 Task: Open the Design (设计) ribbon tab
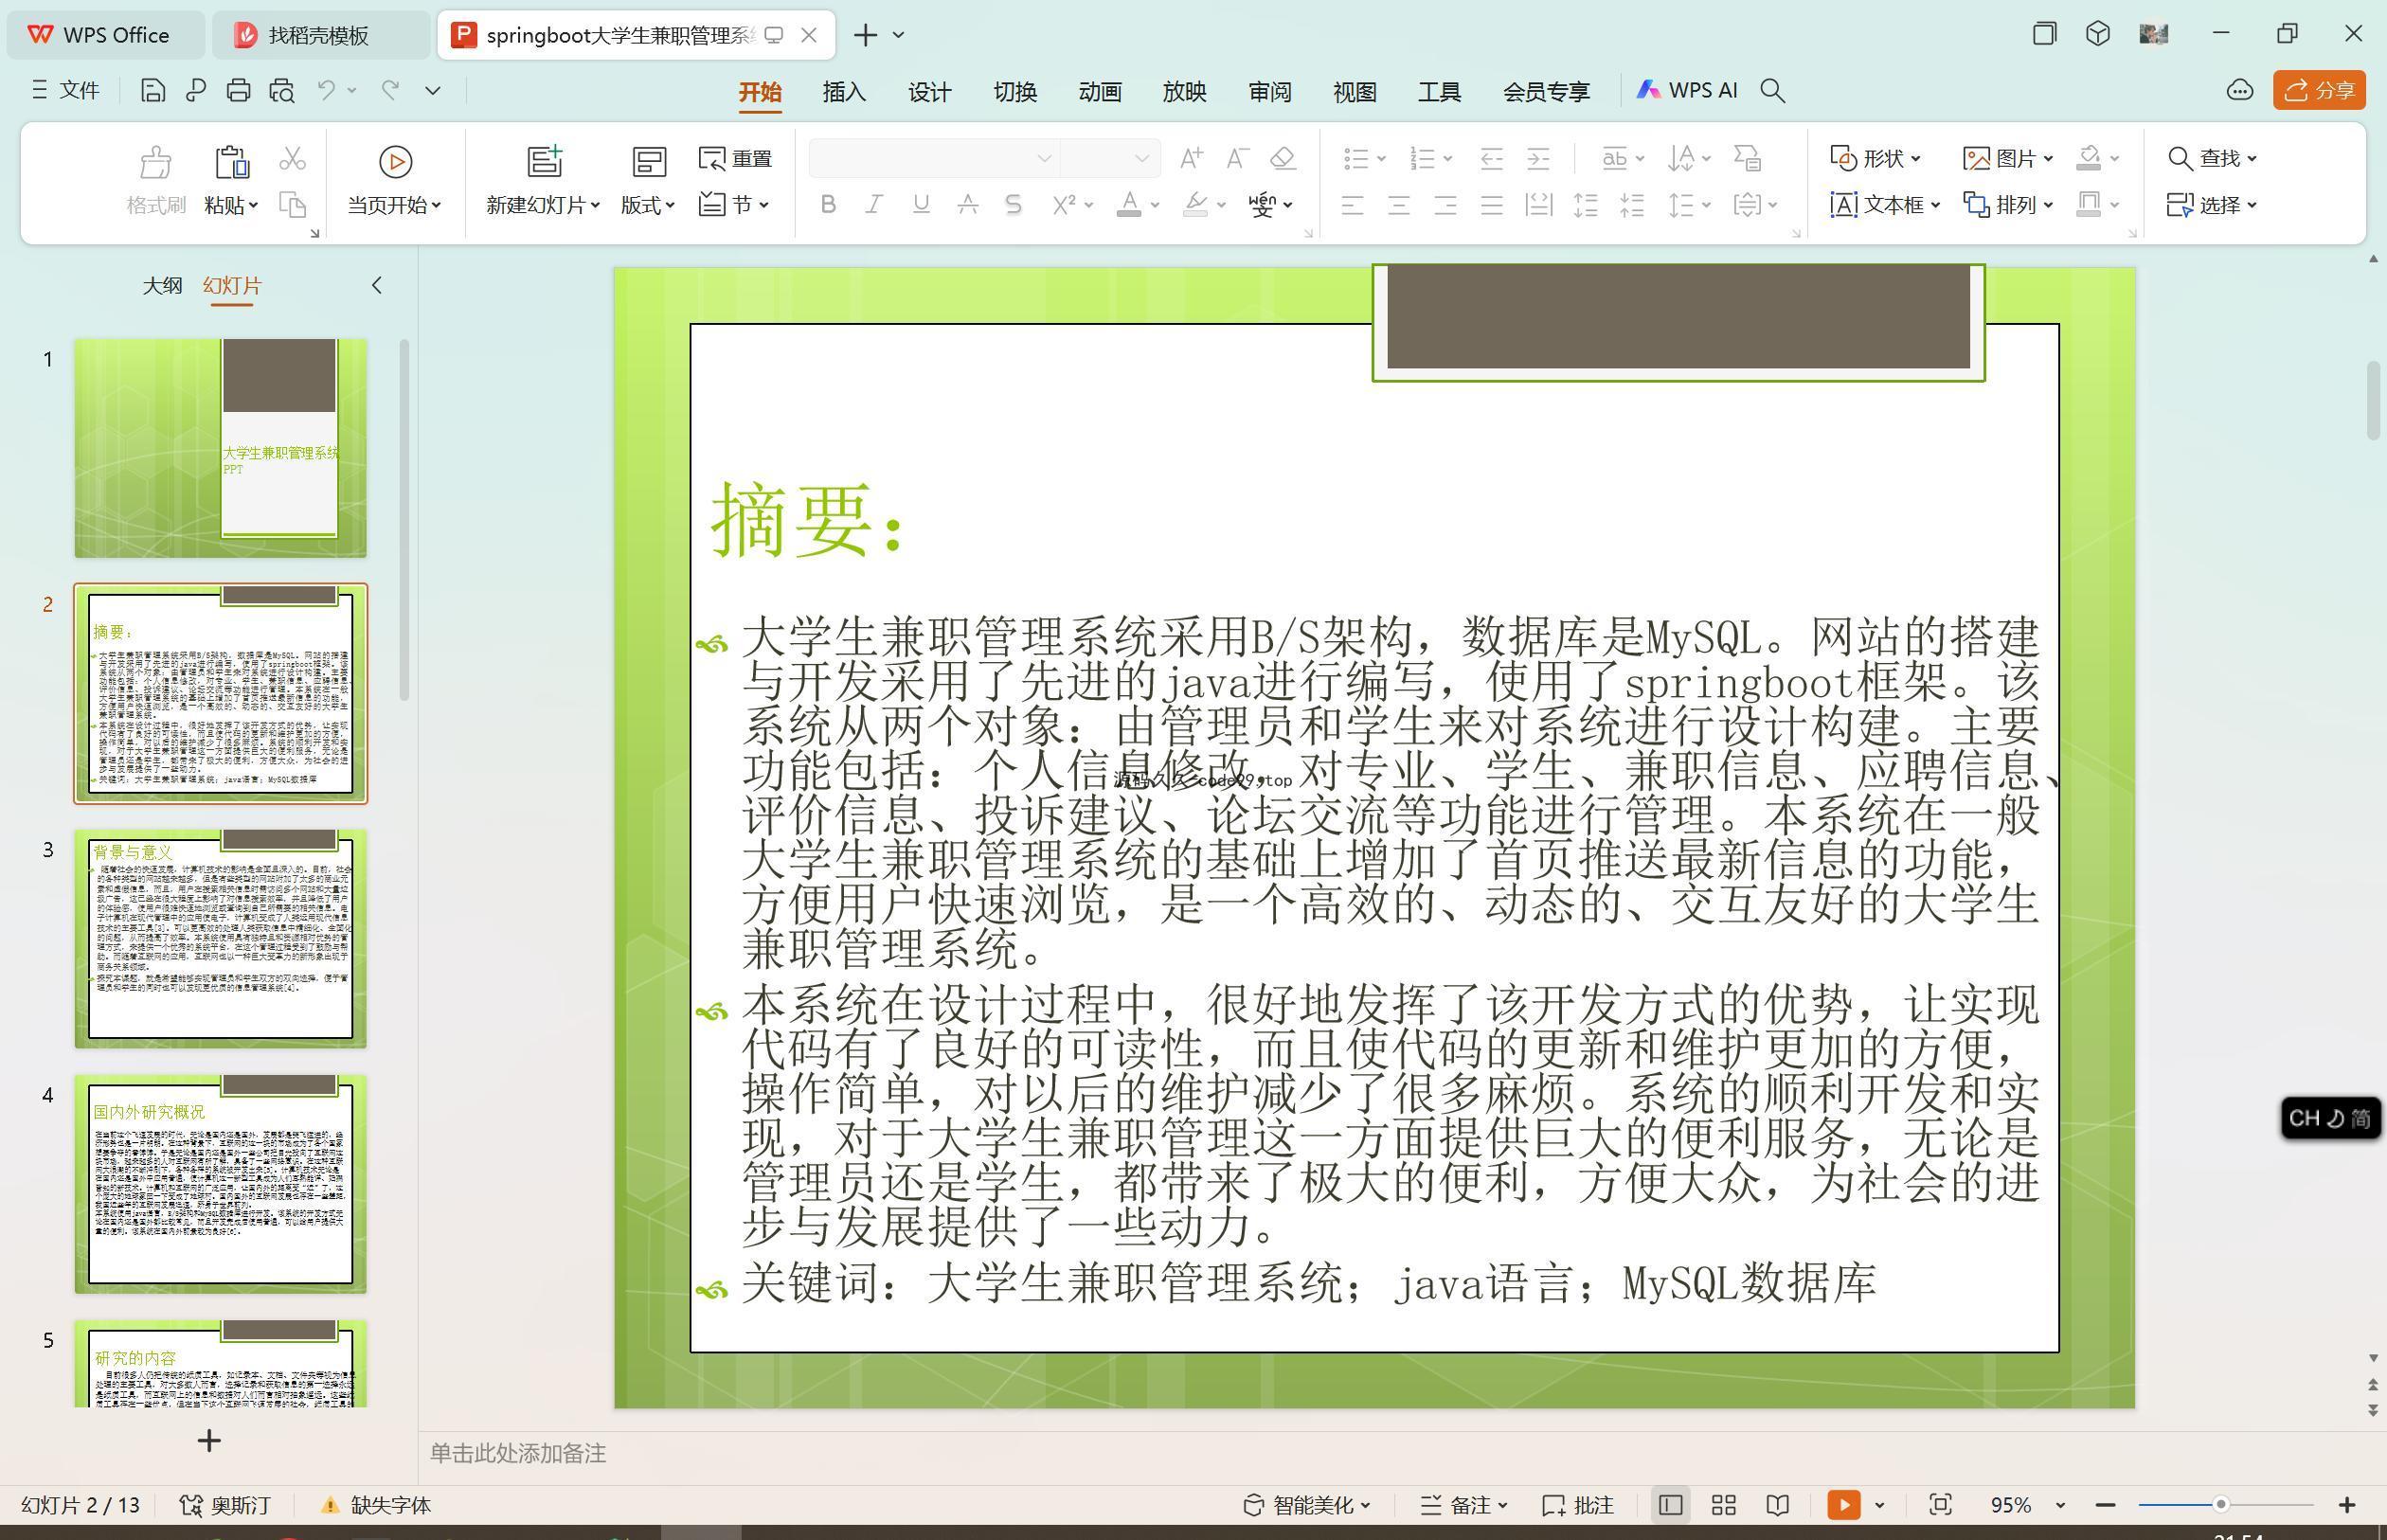point(929,92)
